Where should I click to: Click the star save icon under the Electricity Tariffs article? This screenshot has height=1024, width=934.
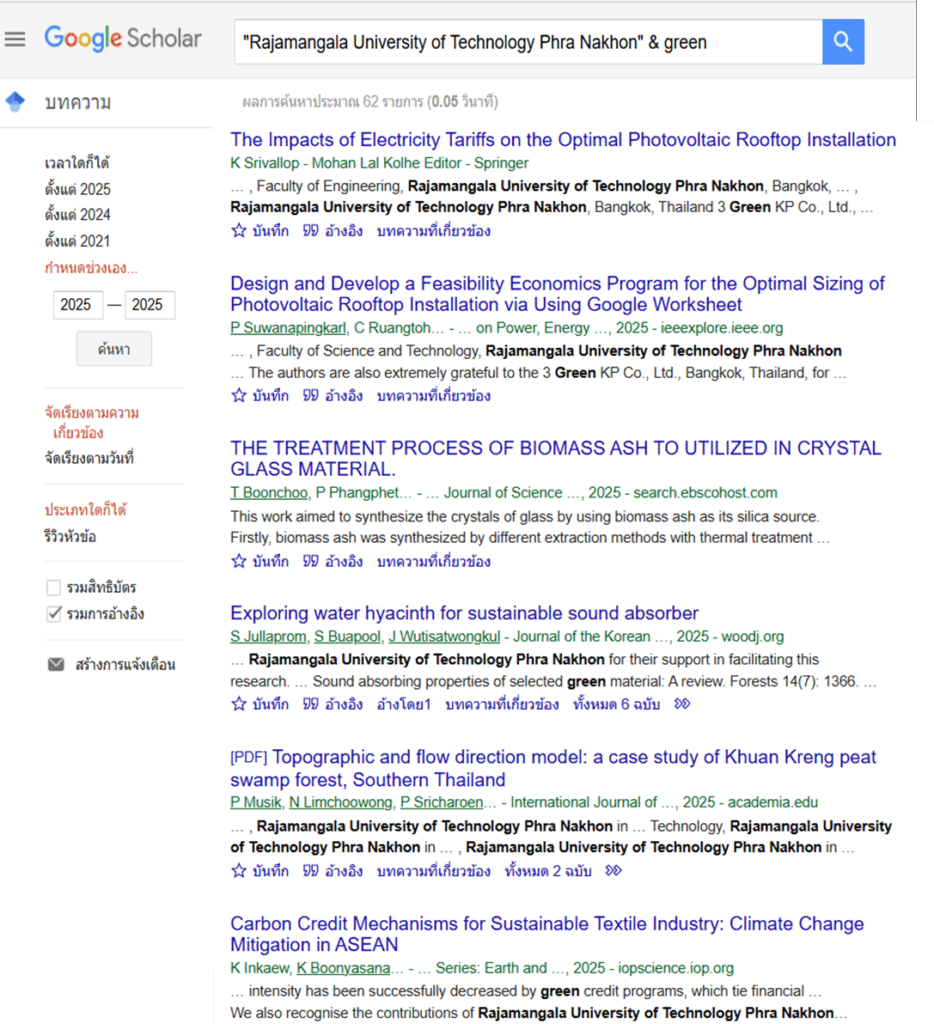click(239, 231)
